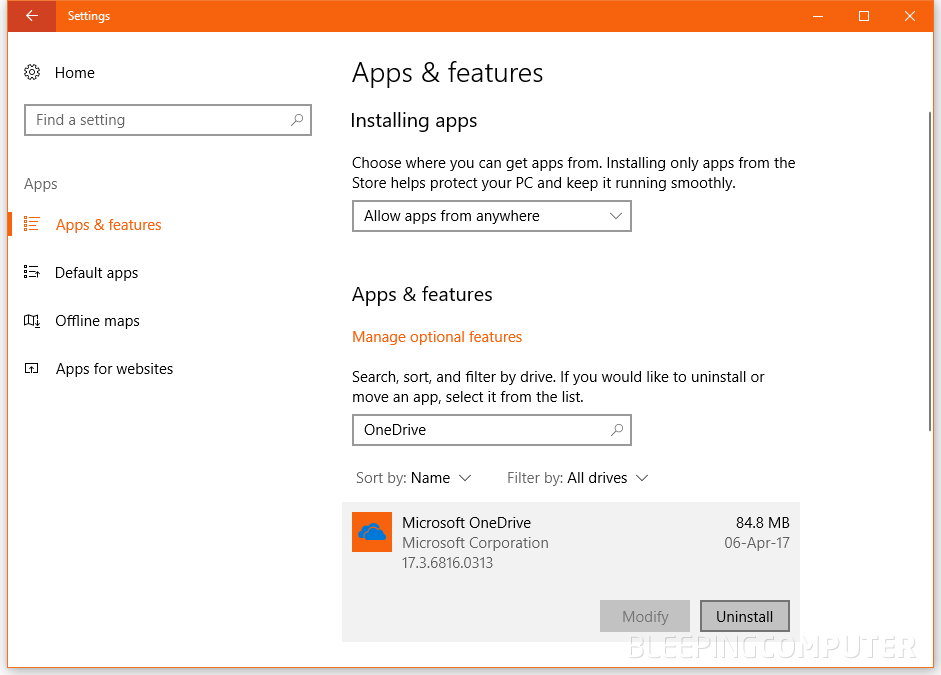941x675 pixels.
Task: Click the Default apps sidebar icon
Action: coord(31,272)
